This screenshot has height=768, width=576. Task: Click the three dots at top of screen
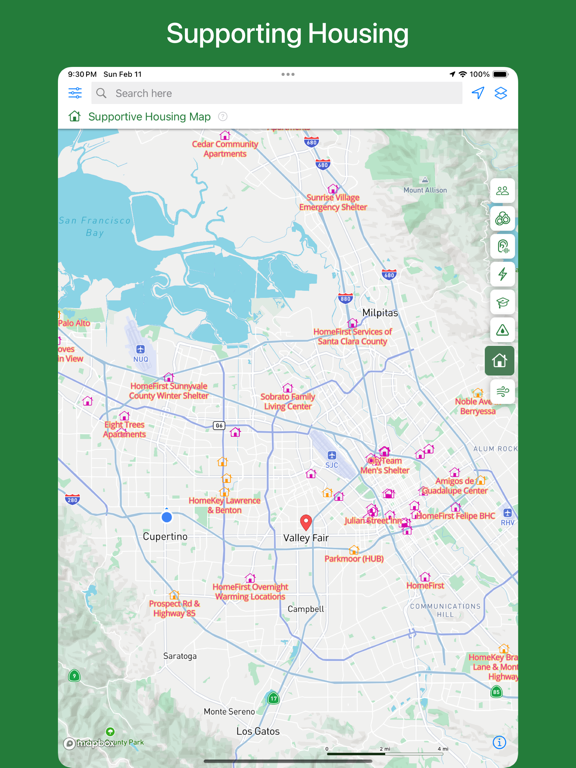pos(288,74)
